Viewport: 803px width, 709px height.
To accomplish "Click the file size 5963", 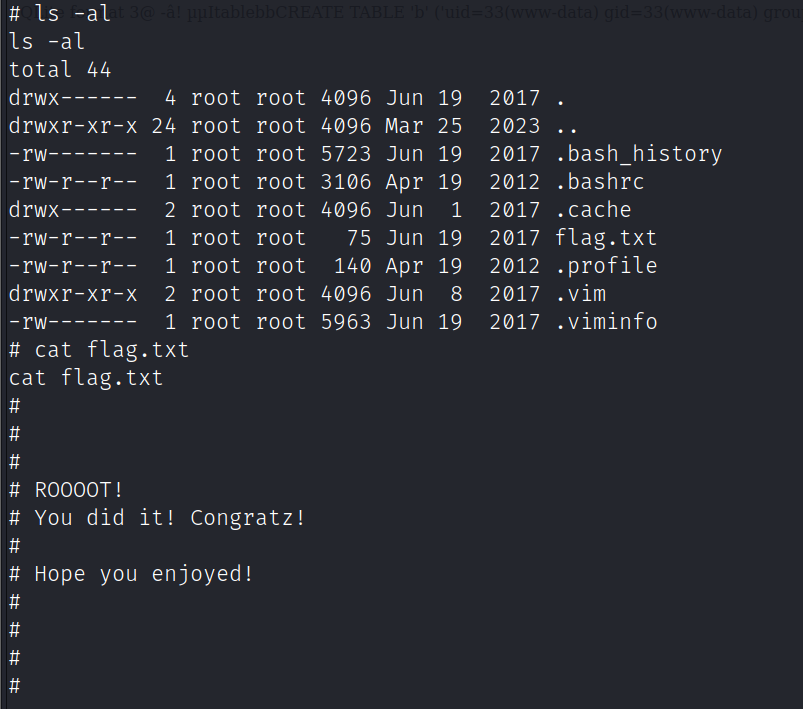I will point(346,322).
